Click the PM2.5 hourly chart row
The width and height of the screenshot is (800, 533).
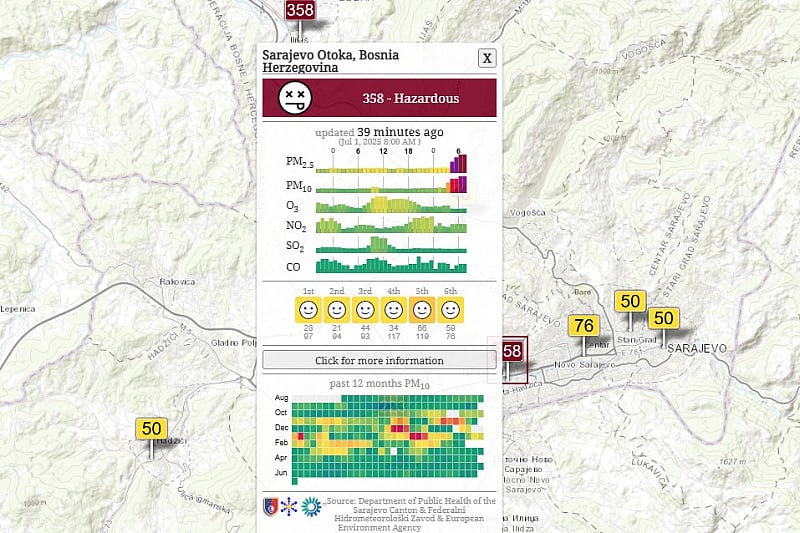coord(392,162)
